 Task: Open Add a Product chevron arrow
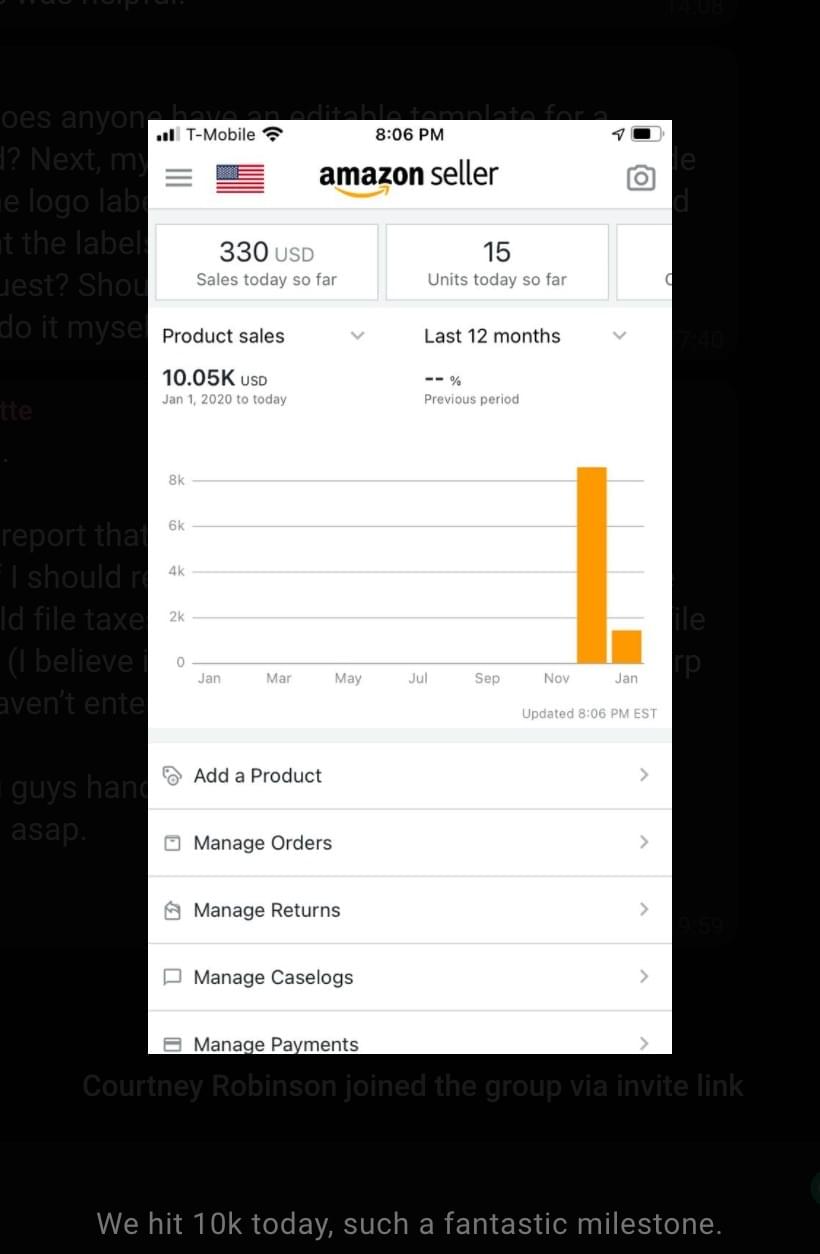click(644, 775)
